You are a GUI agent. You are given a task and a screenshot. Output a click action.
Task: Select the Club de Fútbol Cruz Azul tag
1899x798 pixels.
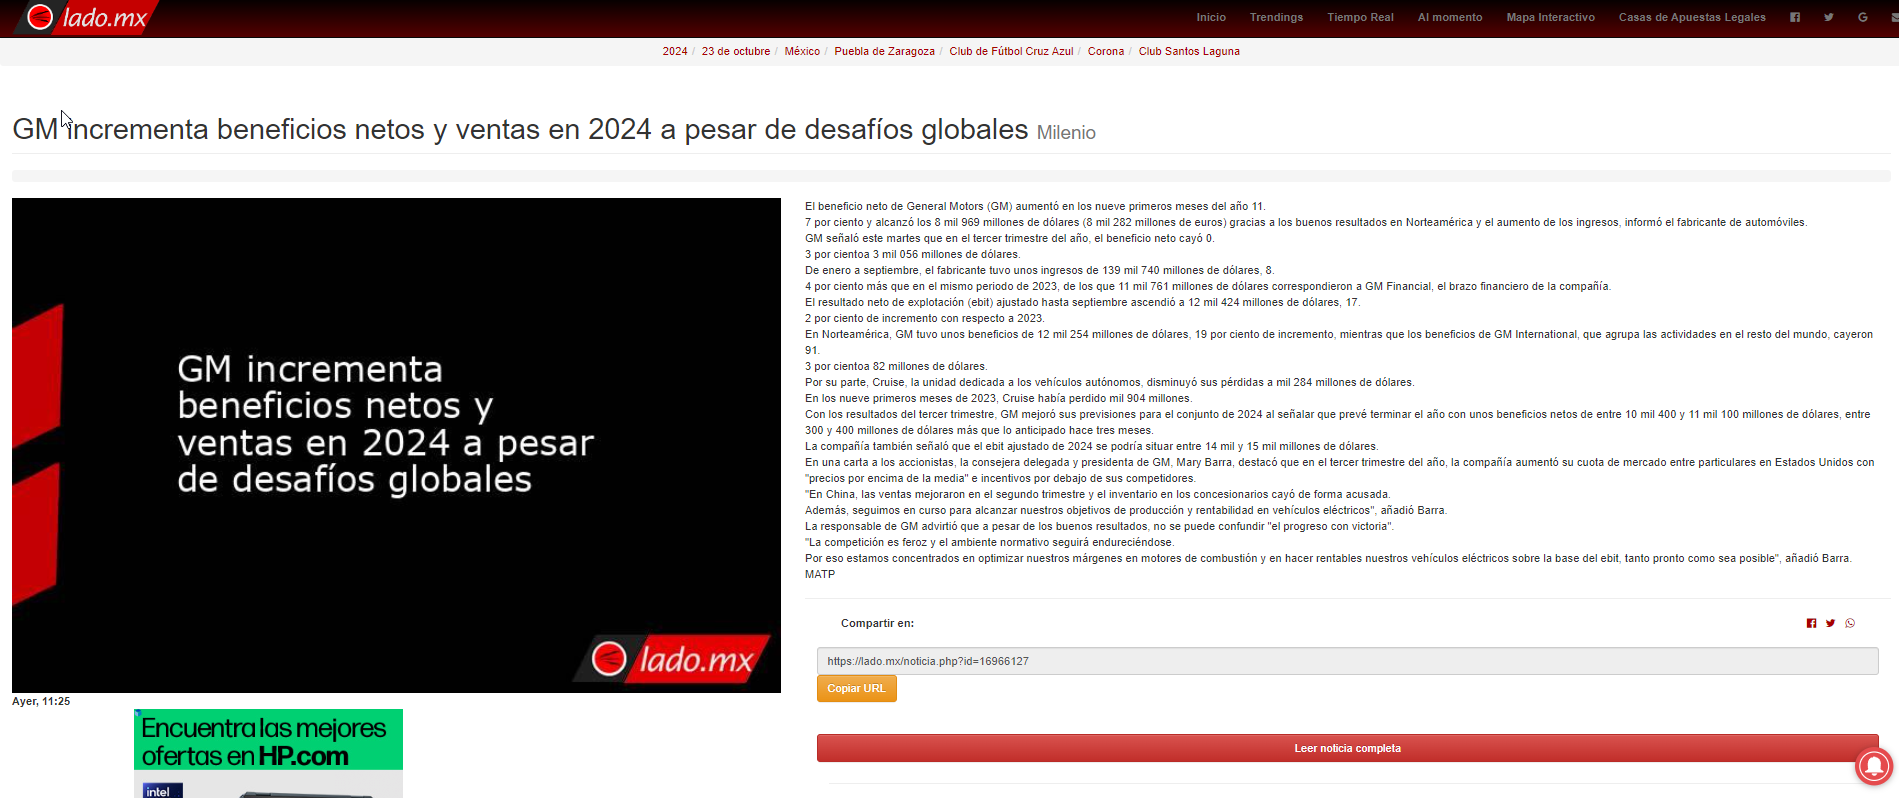click(x=1011, y=51)
